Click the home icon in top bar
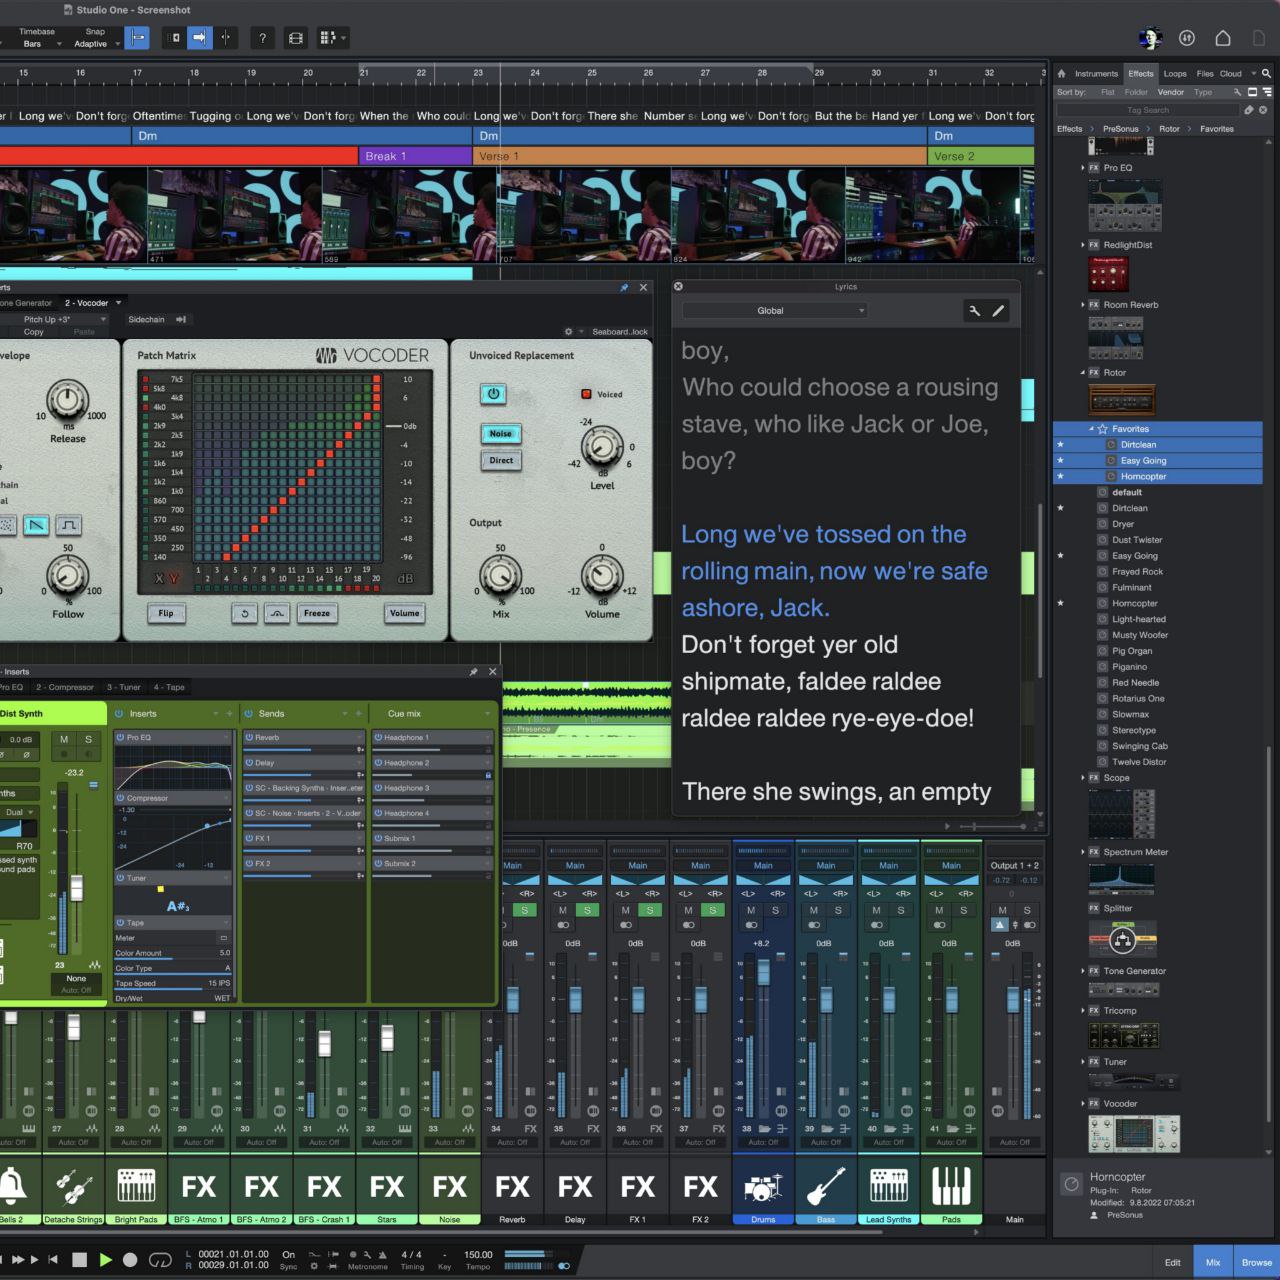 pyautogui.click(x=1222, y=38)
